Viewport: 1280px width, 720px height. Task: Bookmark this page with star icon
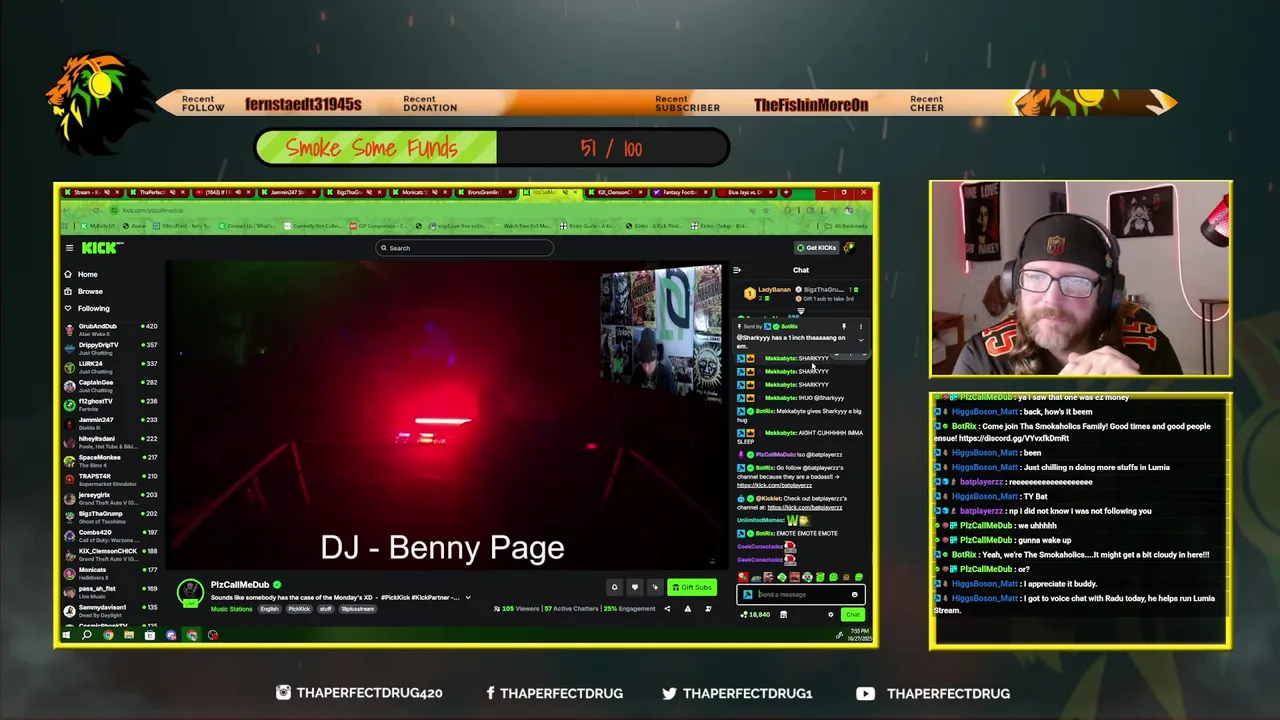765,210
